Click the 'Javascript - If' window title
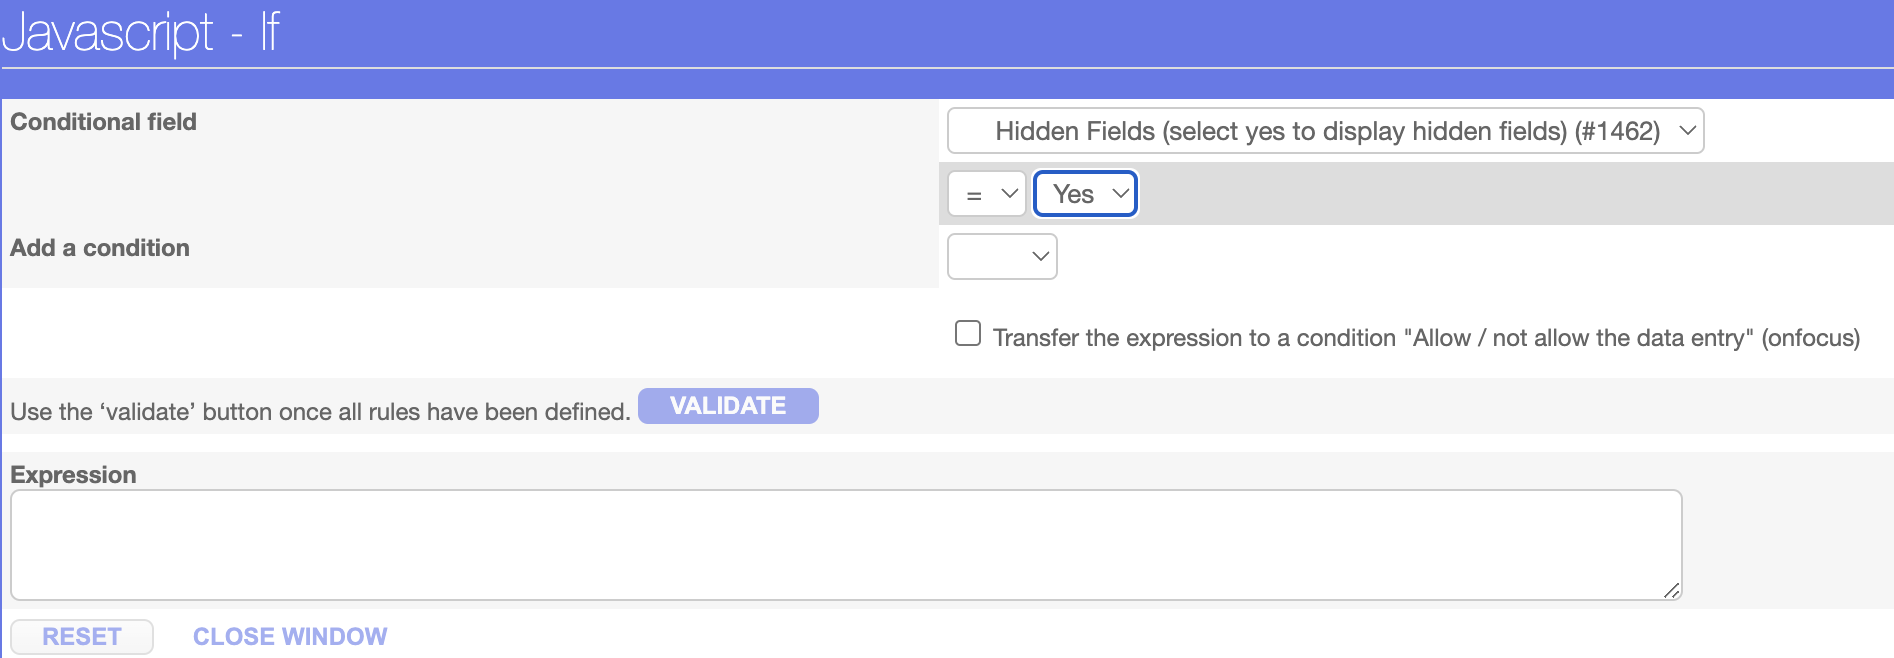1894x658 pixels. click(x=141, y=32)
